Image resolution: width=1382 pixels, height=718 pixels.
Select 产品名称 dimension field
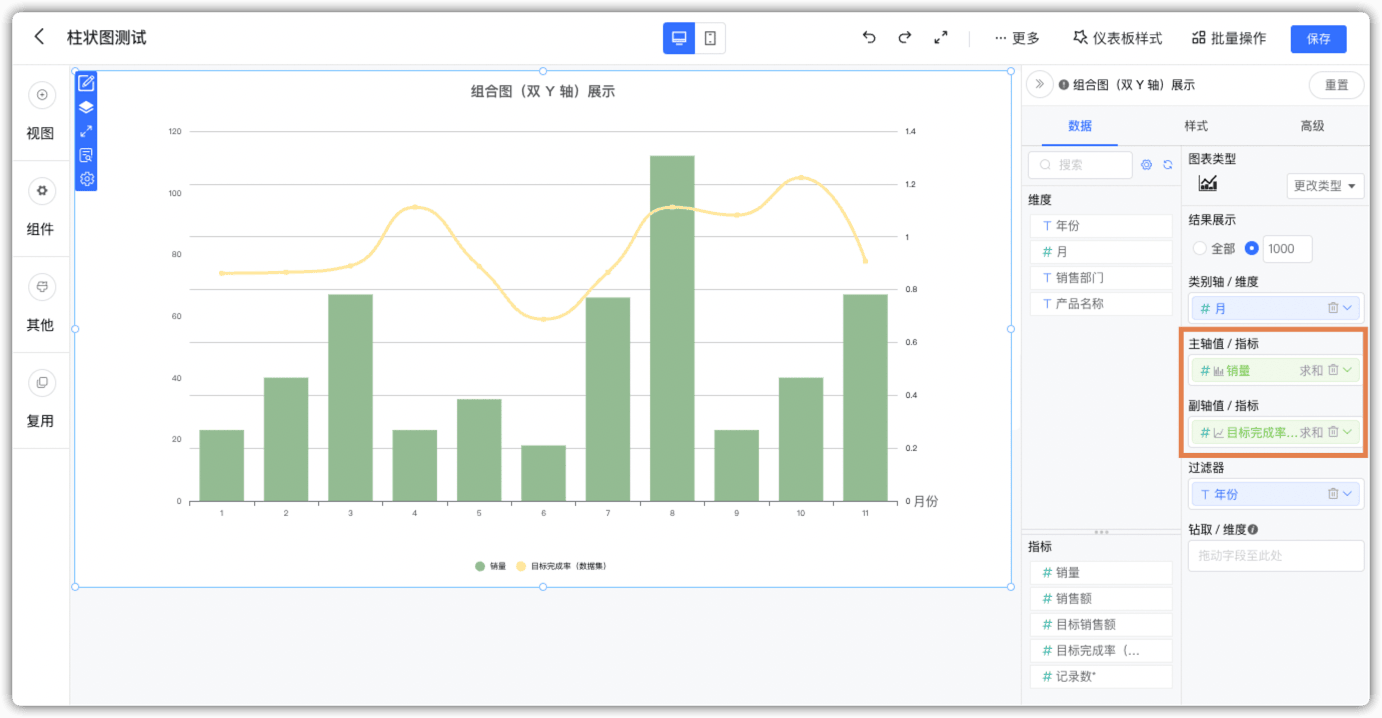coord(1101,304)
